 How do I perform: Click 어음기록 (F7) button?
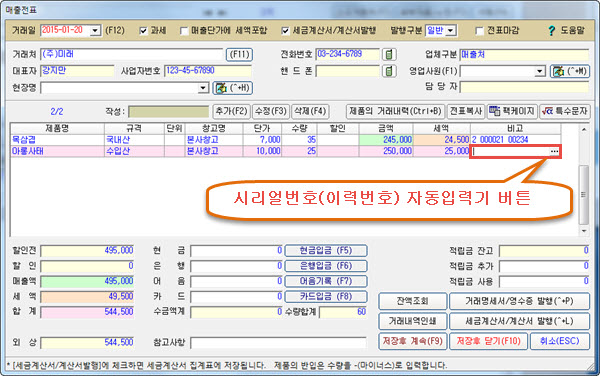tap(326, 282)
